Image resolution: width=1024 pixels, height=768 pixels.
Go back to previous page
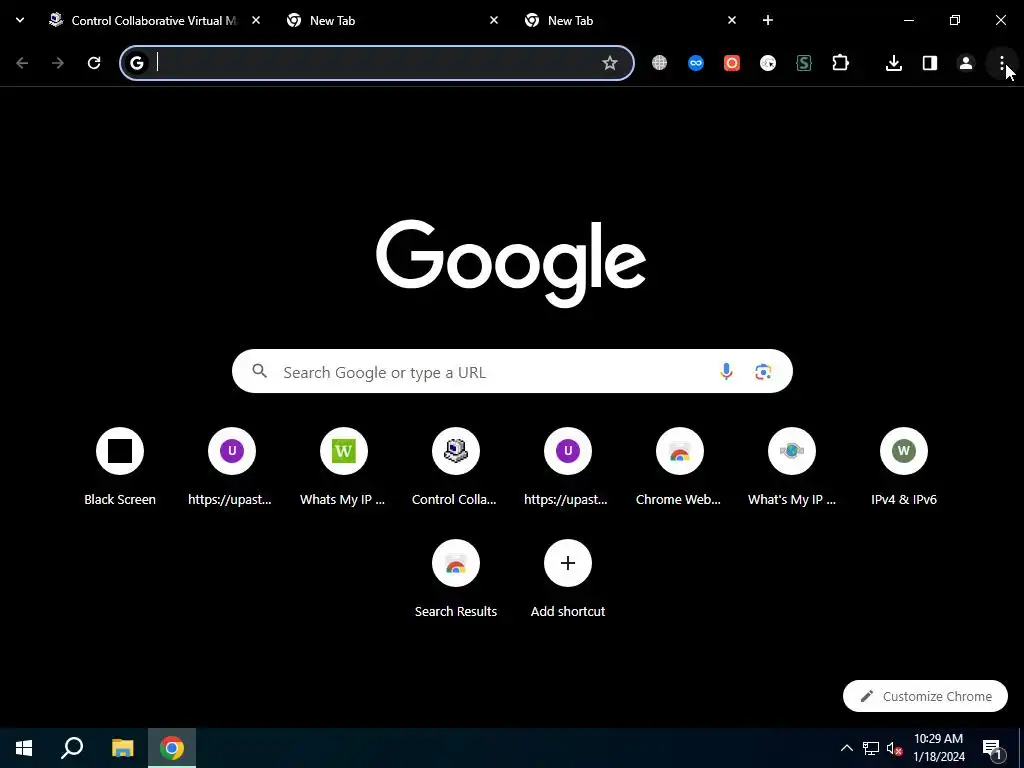[22, 63]
